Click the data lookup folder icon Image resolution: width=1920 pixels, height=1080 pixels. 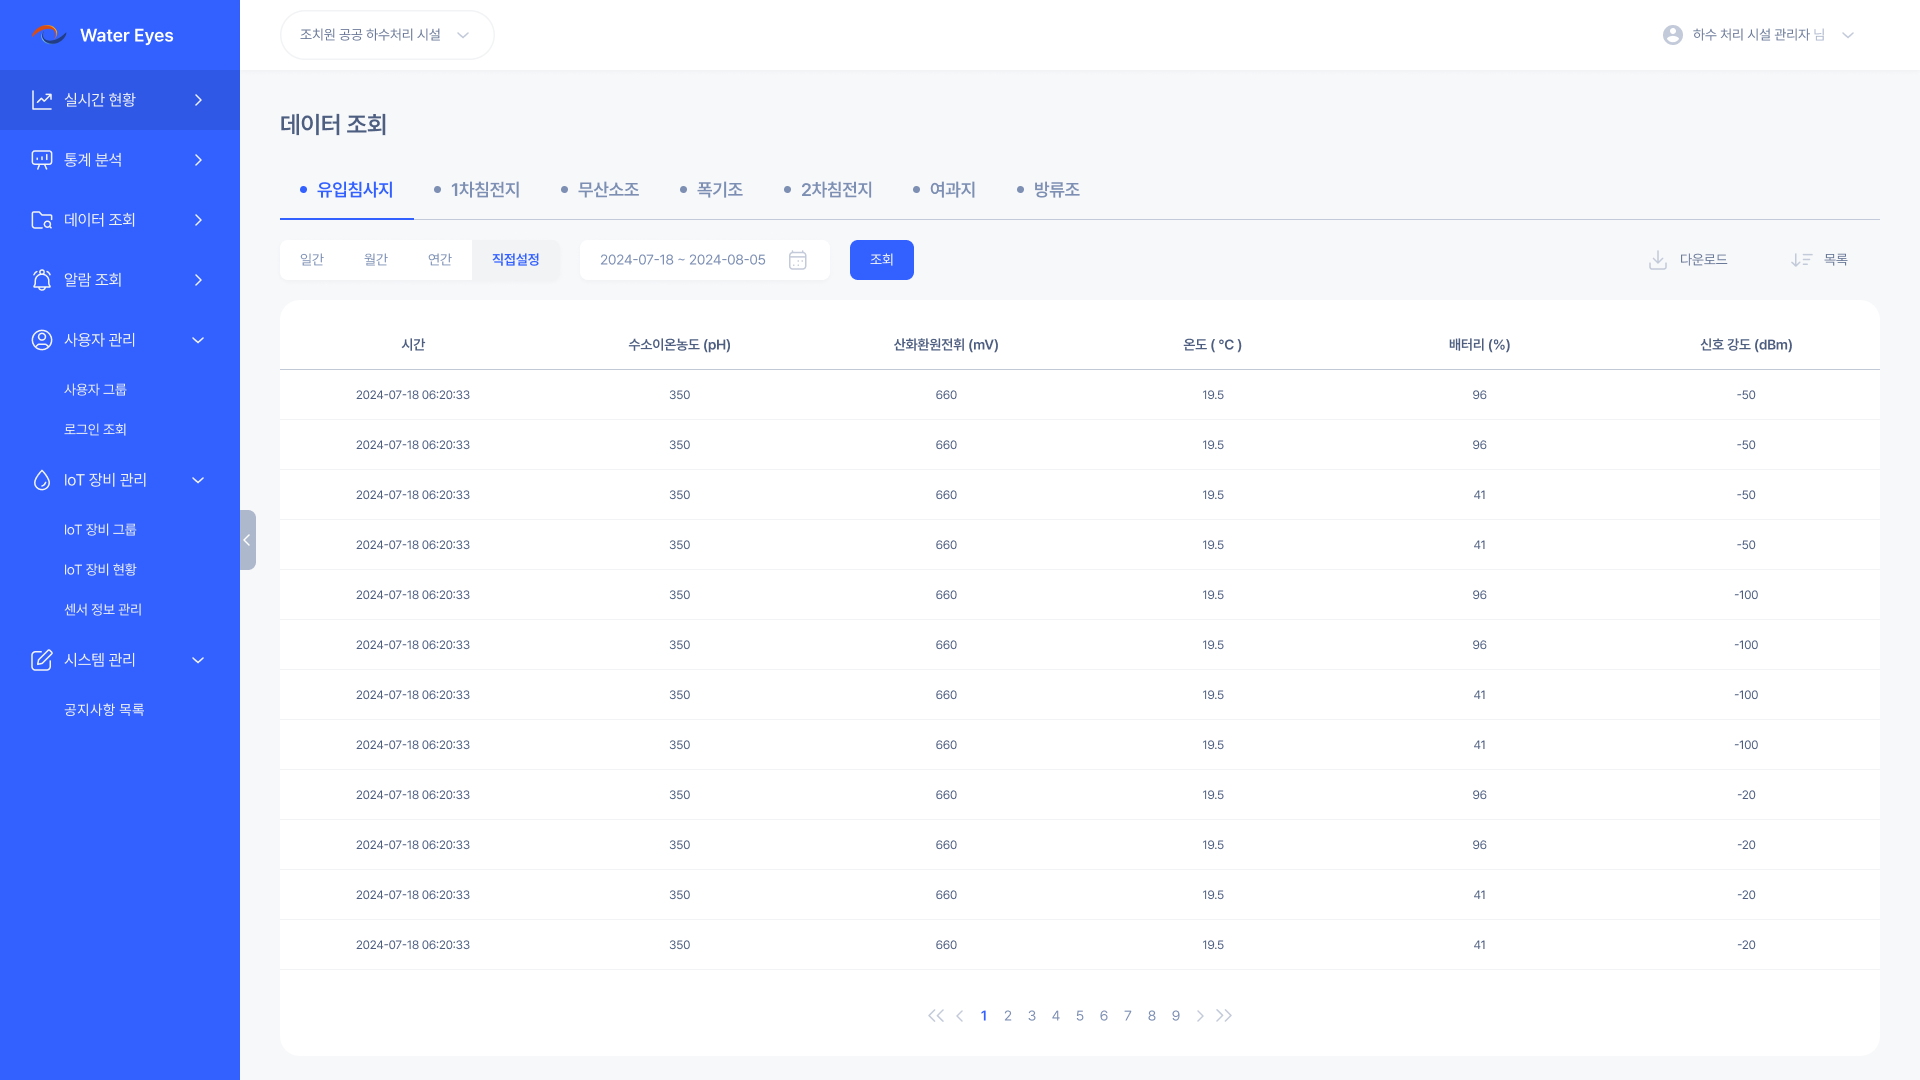pyautogui.click(x=42, y=220)
